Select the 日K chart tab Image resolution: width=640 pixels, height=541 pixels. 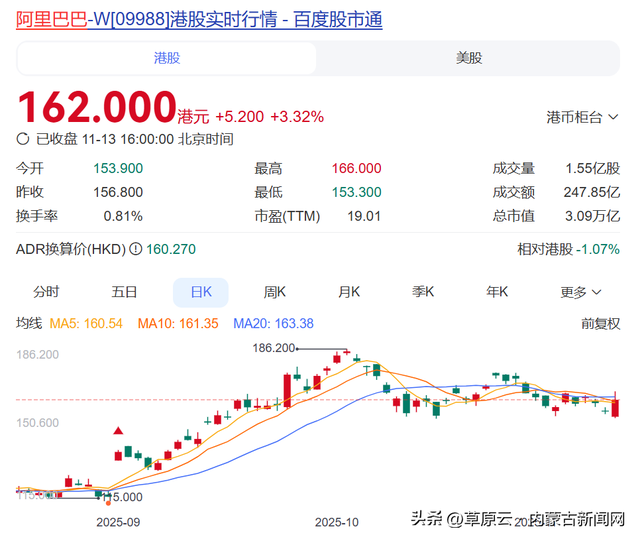point(201,292)
